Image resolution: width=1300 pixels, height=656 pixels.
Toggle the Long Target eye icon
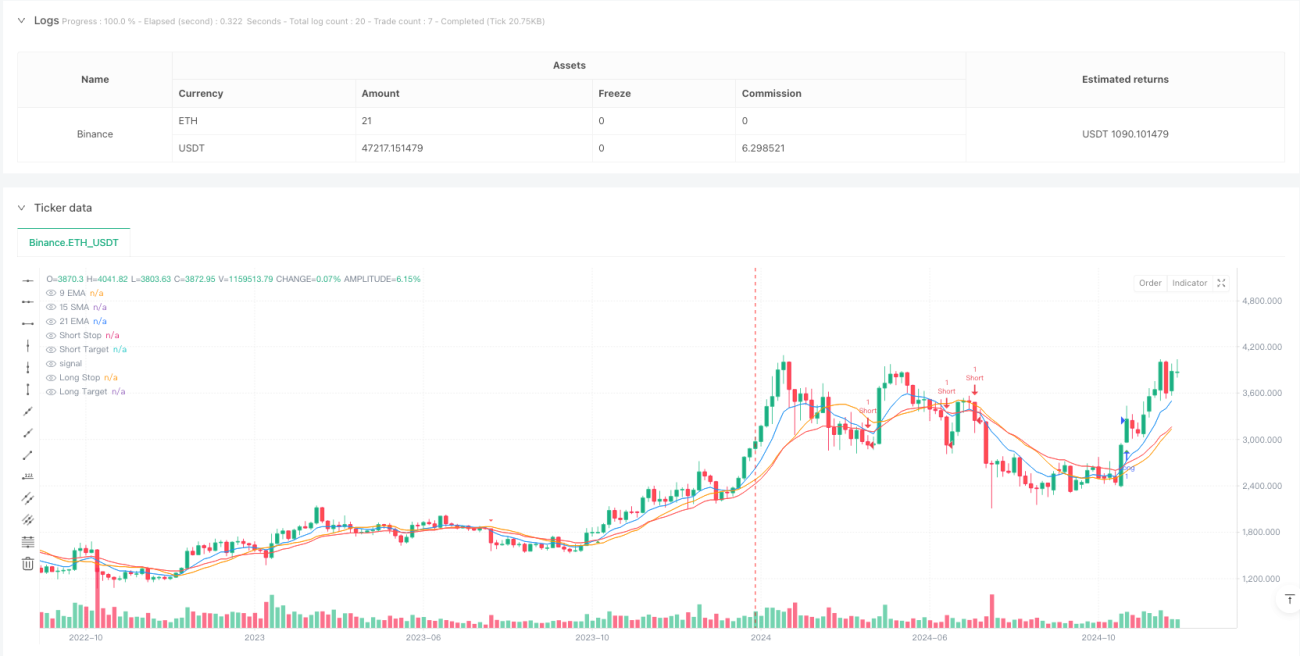click(52, 391)
